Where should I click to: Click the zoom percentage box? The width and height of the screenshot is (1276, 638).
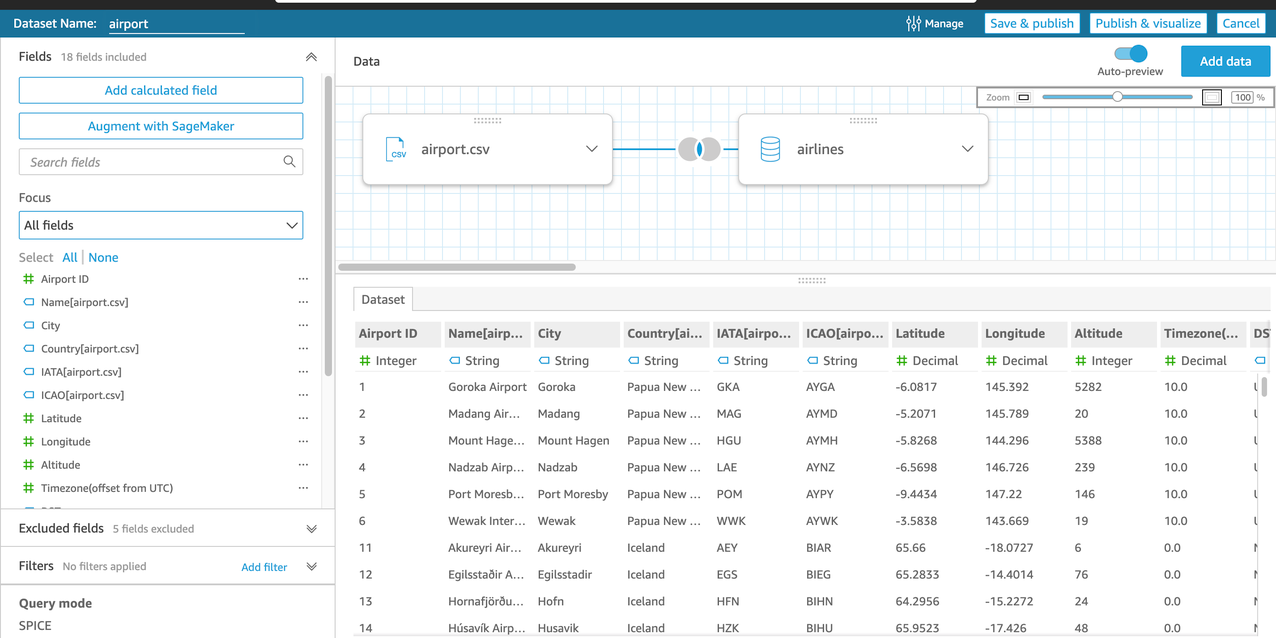coord(1242,97)
